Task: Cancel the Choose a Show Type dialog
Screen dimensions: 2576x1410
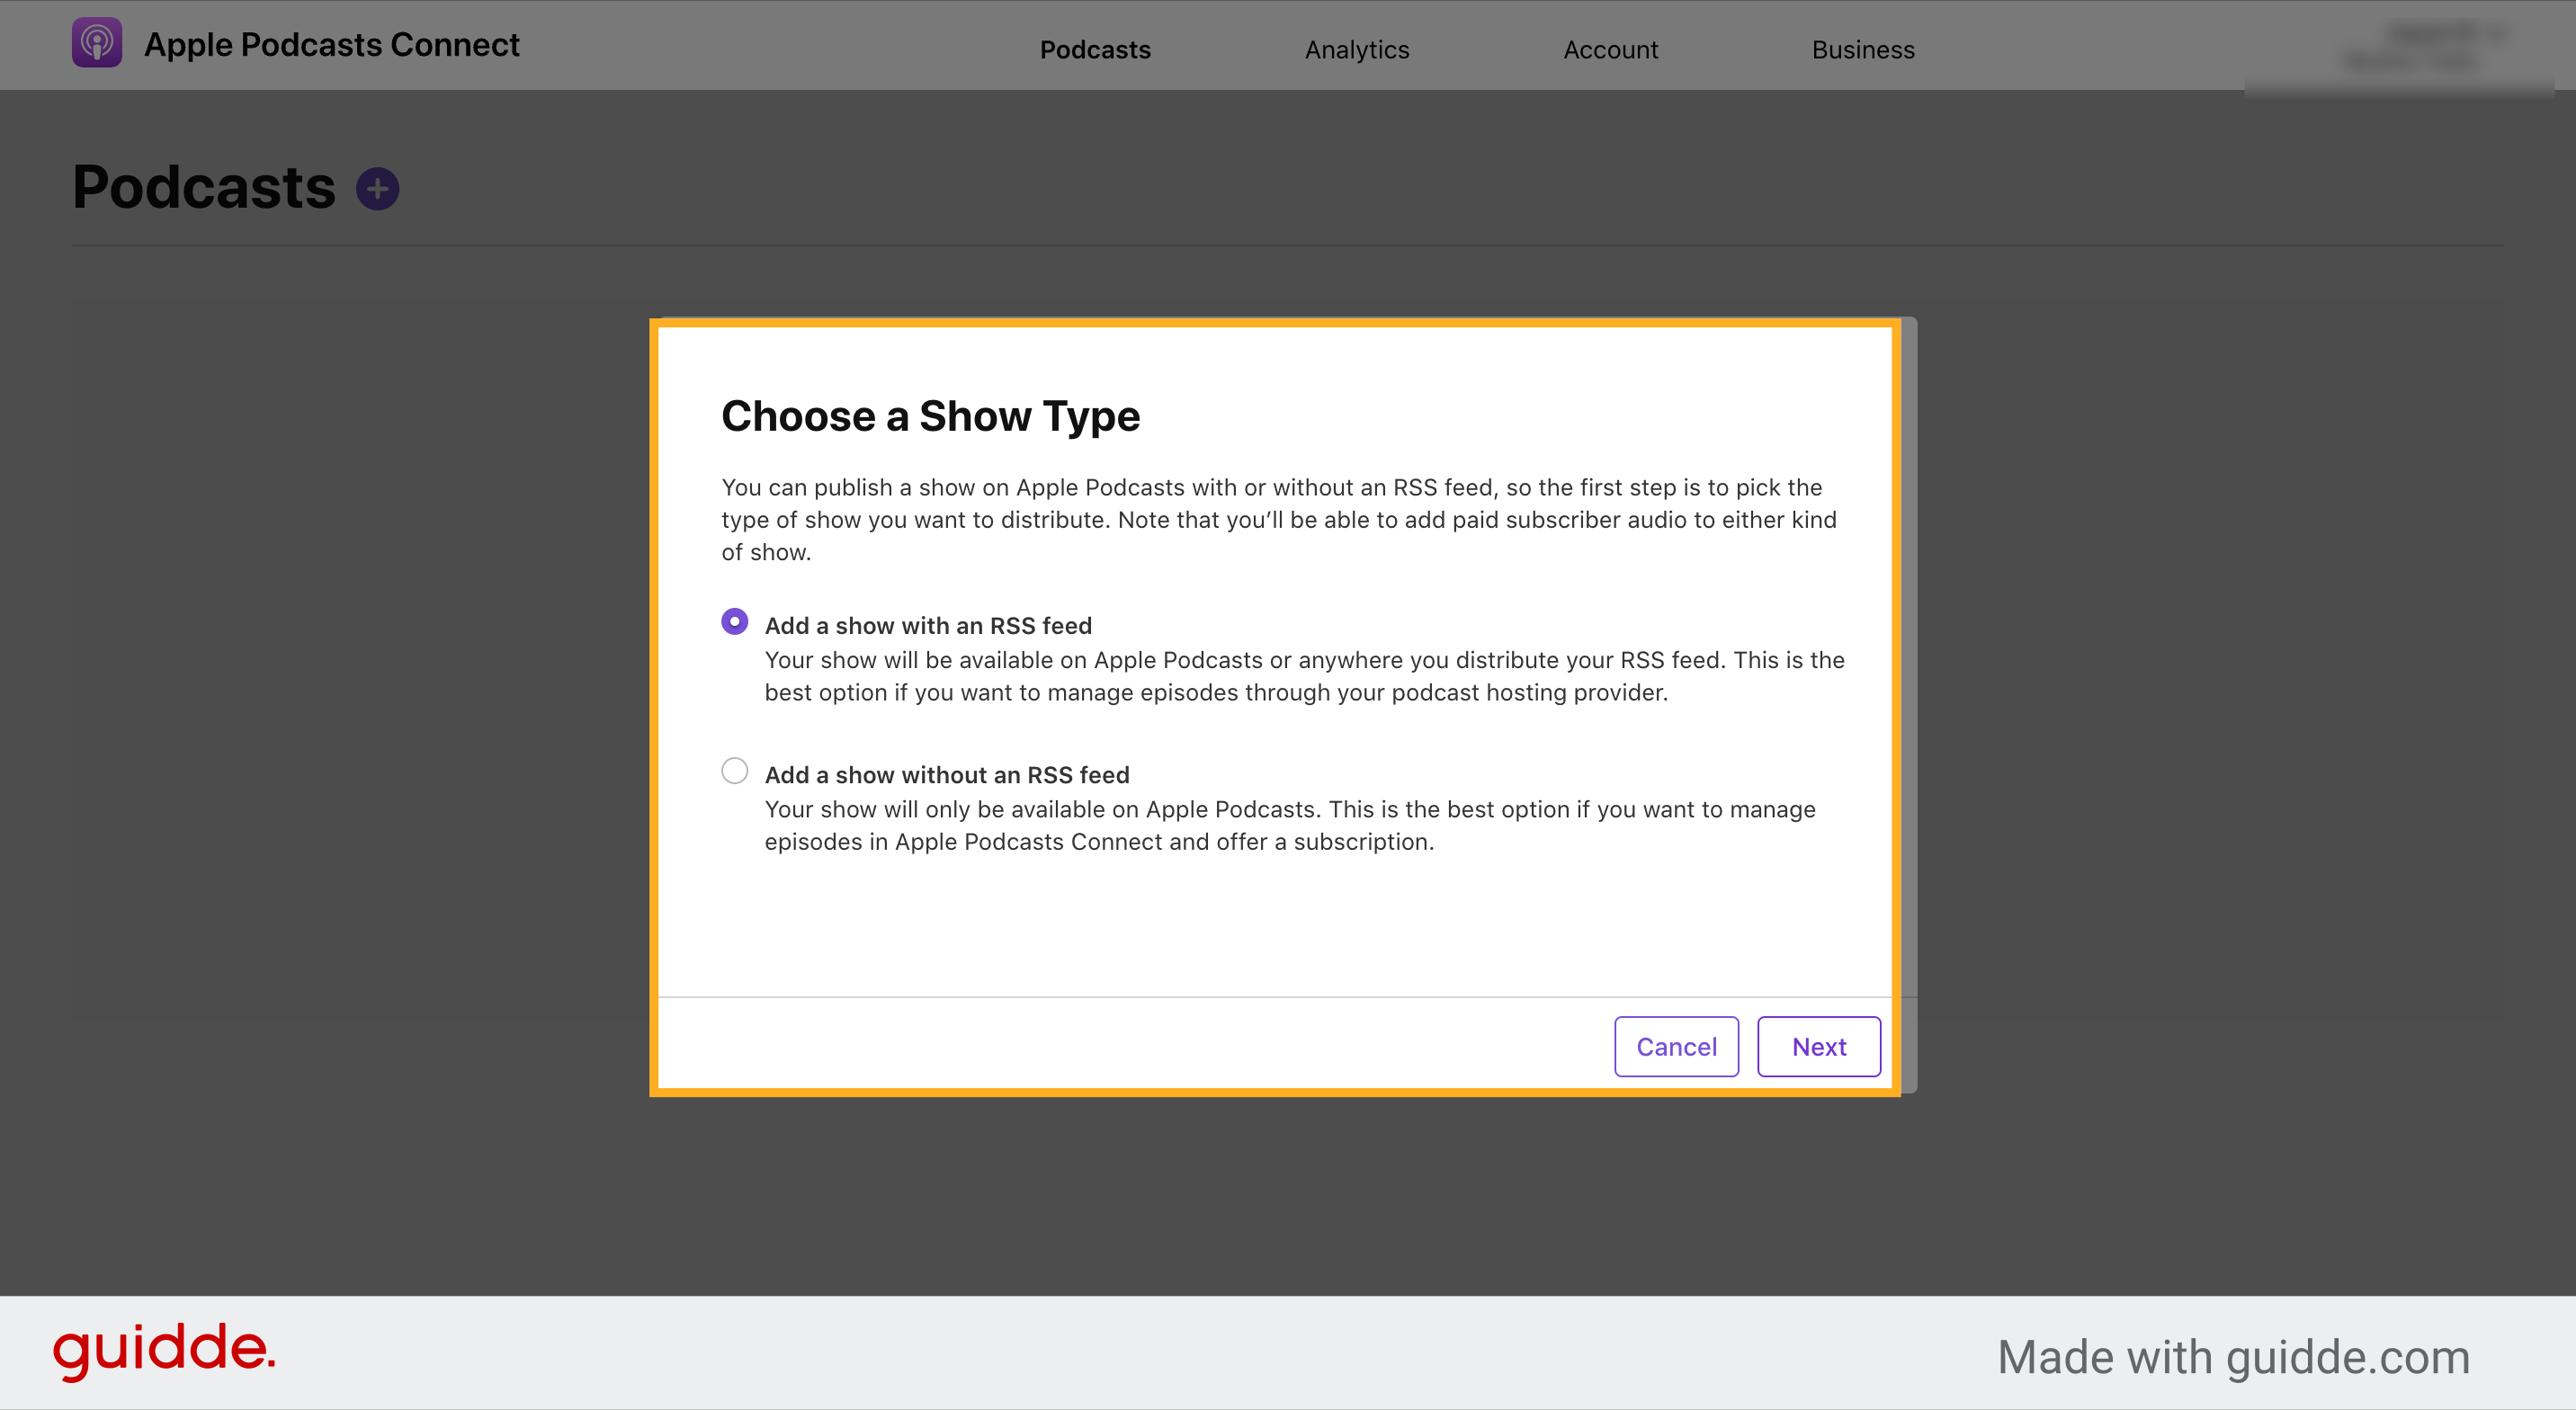Action: (1676, 1046)
